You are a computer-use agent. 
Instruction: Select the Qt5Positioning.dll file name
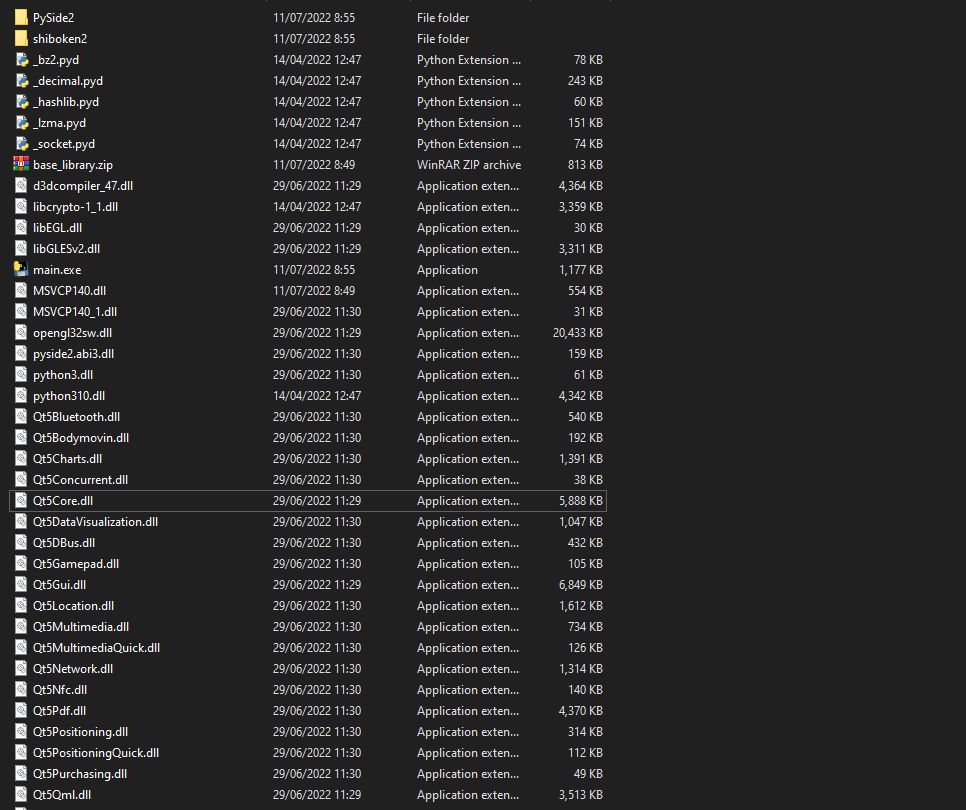coord(81,732)
